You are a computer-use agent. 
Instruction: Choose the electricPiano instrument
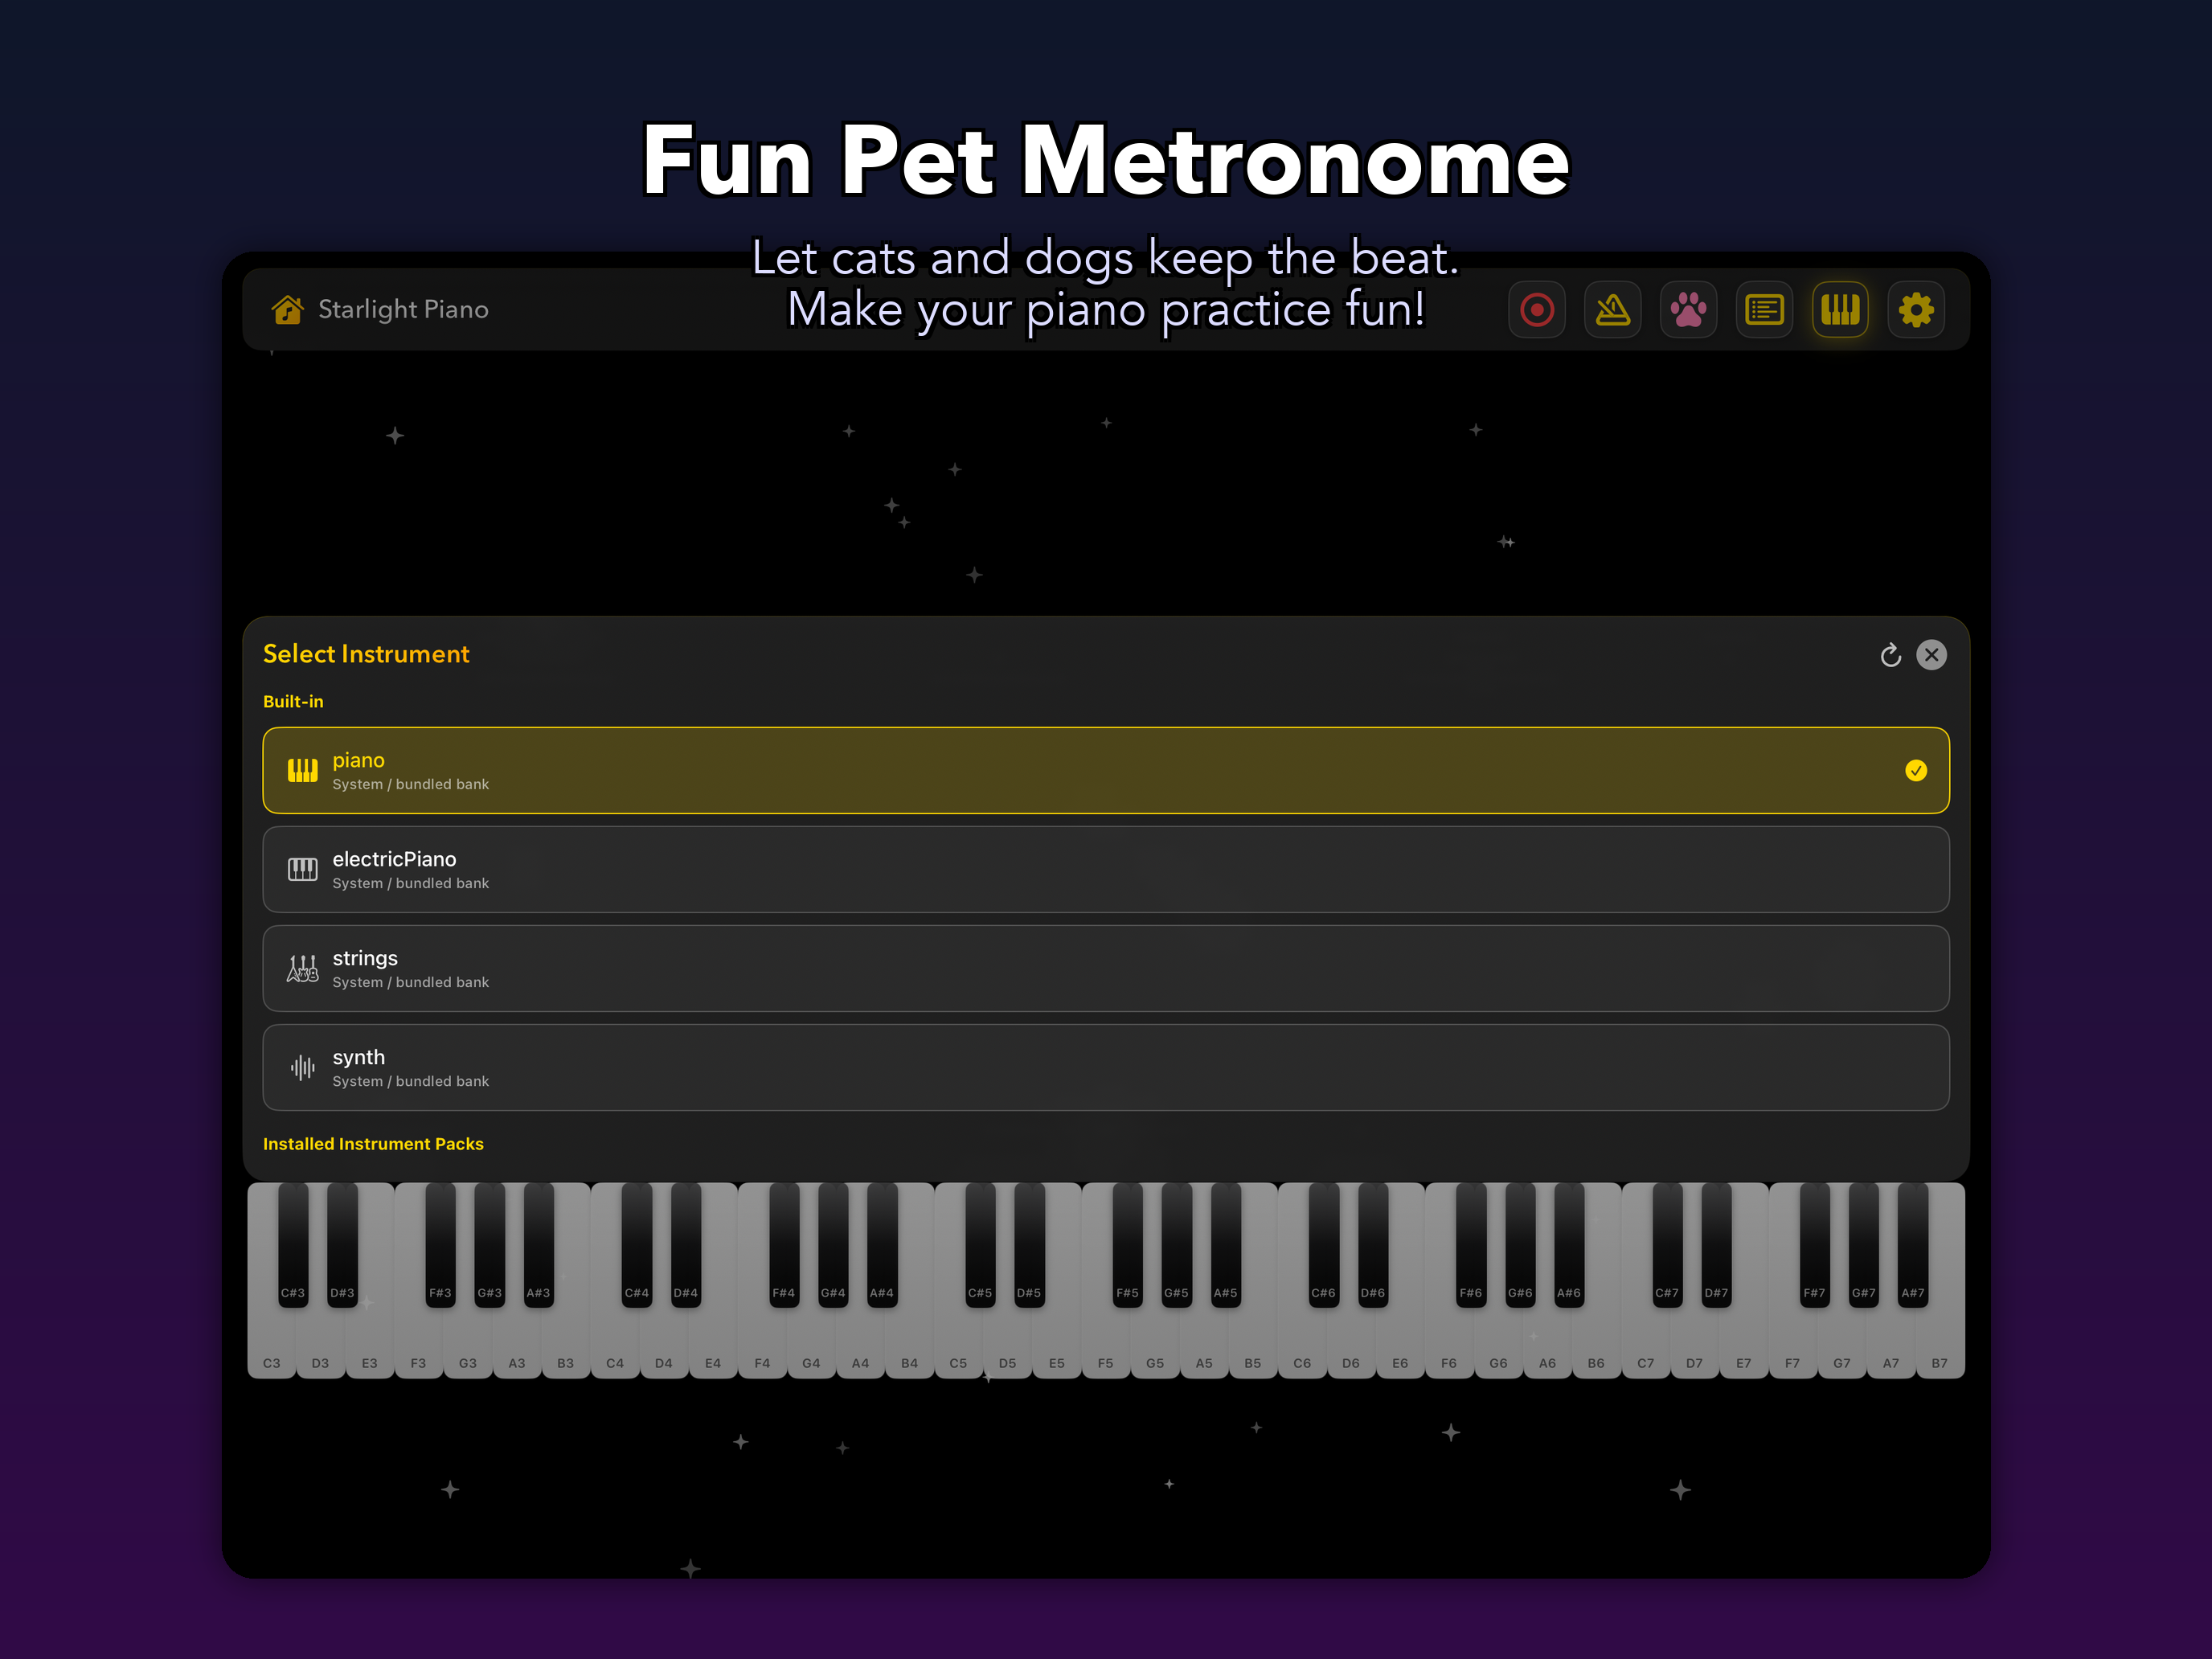pos(1106,869)
